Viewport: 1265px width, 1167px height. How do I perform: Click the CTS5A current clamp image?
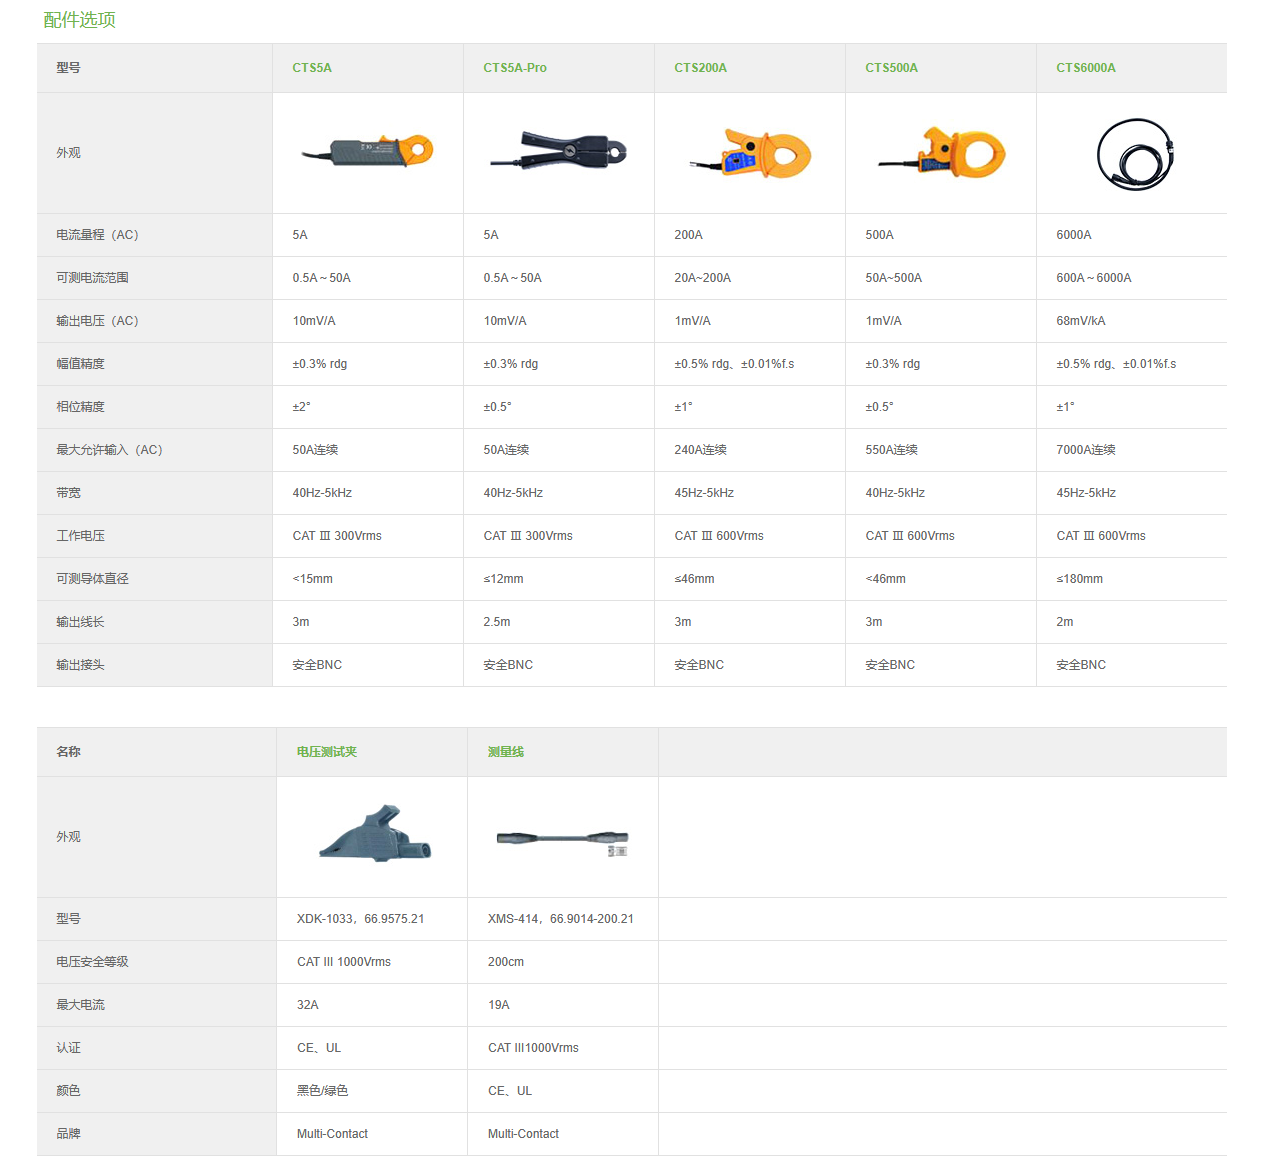coord(367,152)
